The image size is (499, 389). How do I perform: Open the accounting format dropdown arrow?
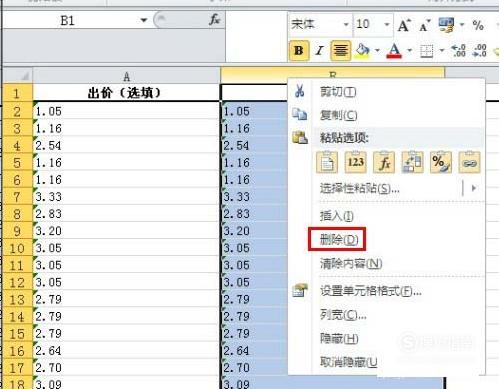pyautogui.click(x=462, y=24)
